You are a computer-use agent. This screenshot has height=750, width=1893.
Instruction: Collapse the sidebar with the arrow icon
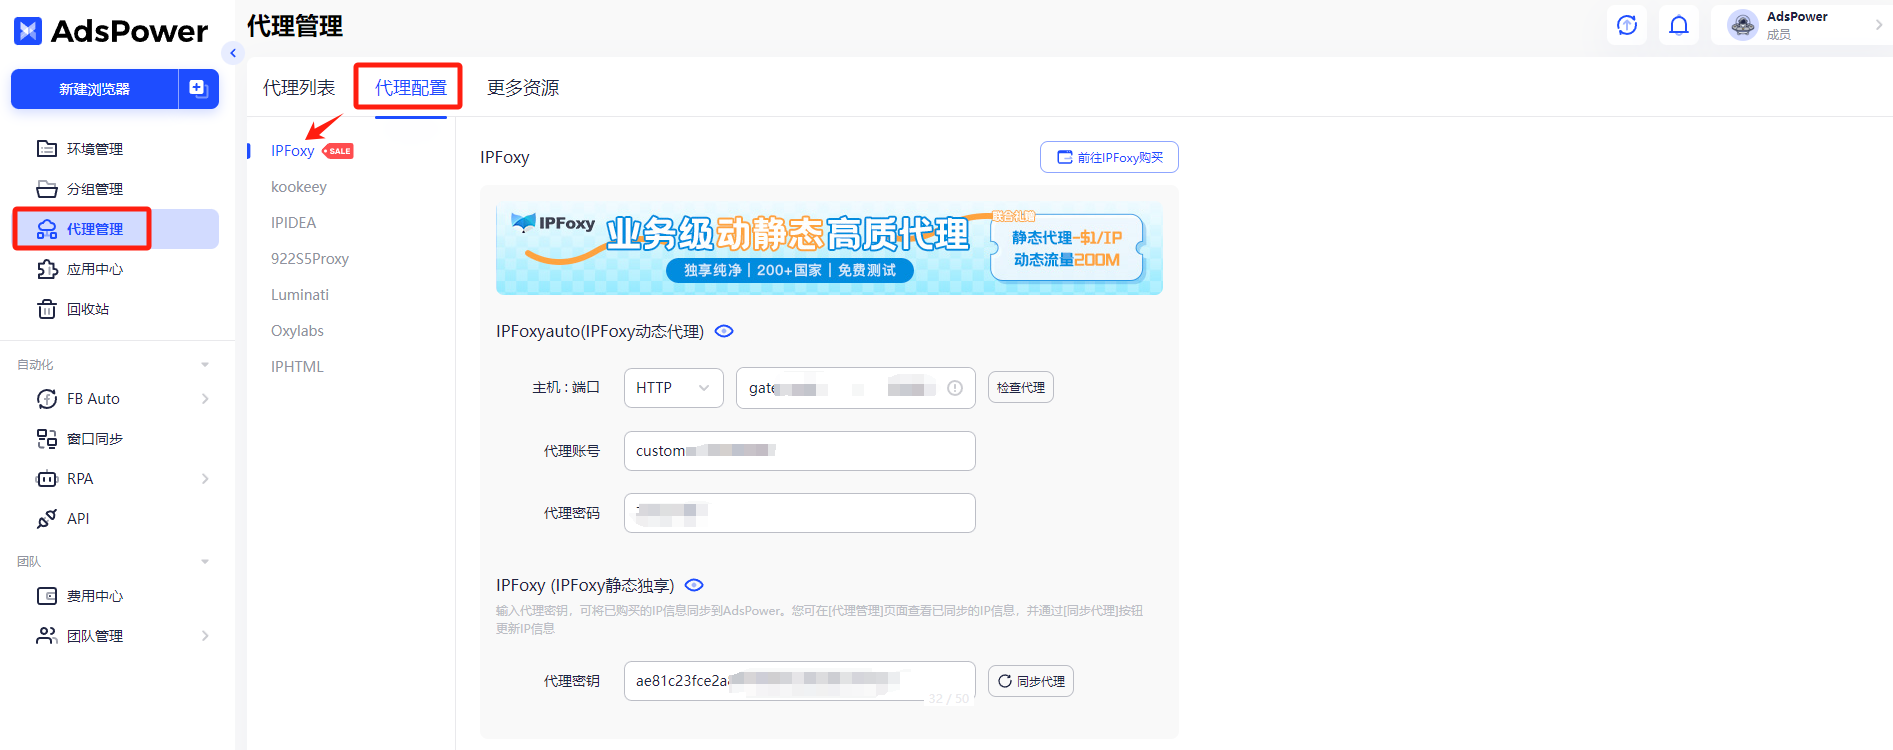click(x=233, y=53)
